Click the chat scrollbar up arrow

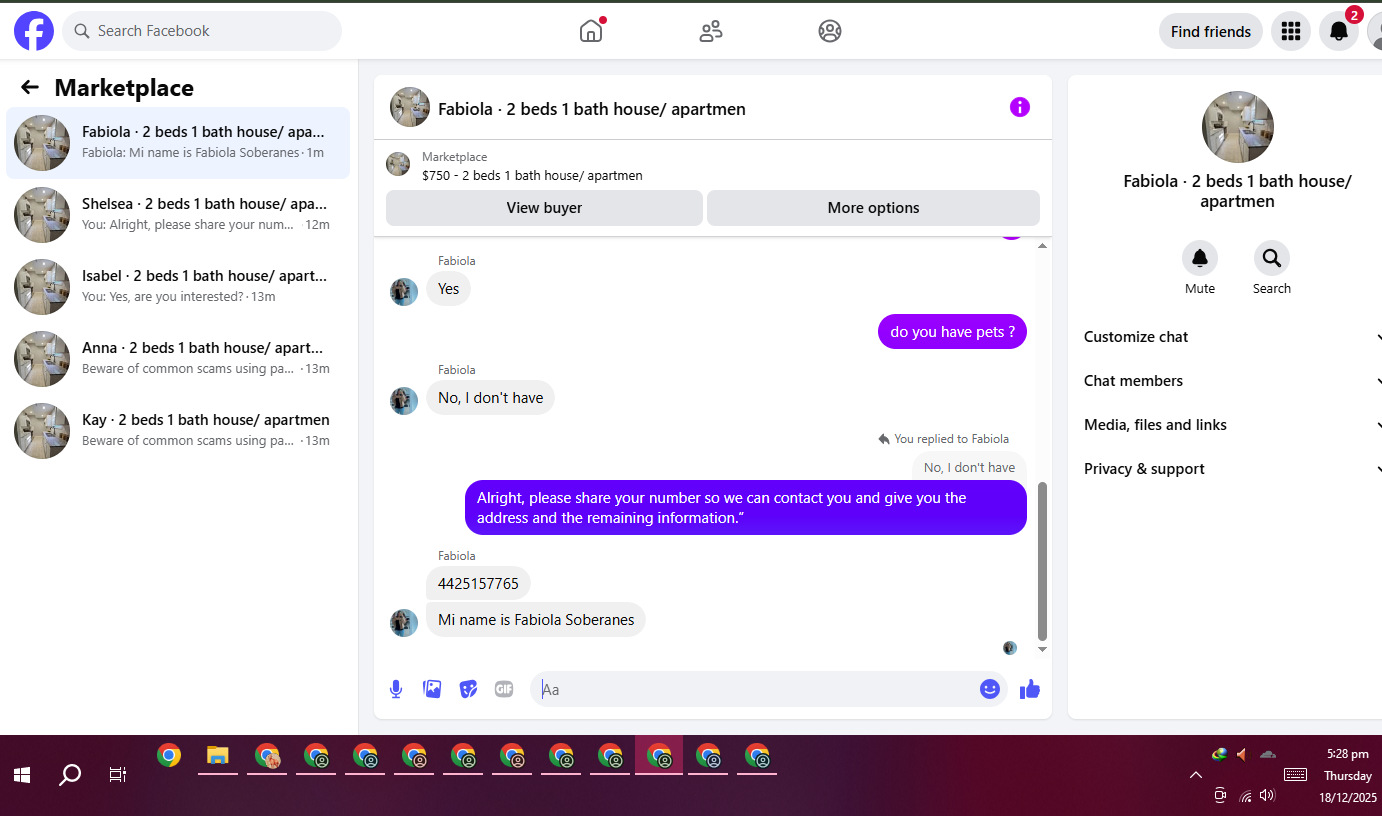point(1042,246)
